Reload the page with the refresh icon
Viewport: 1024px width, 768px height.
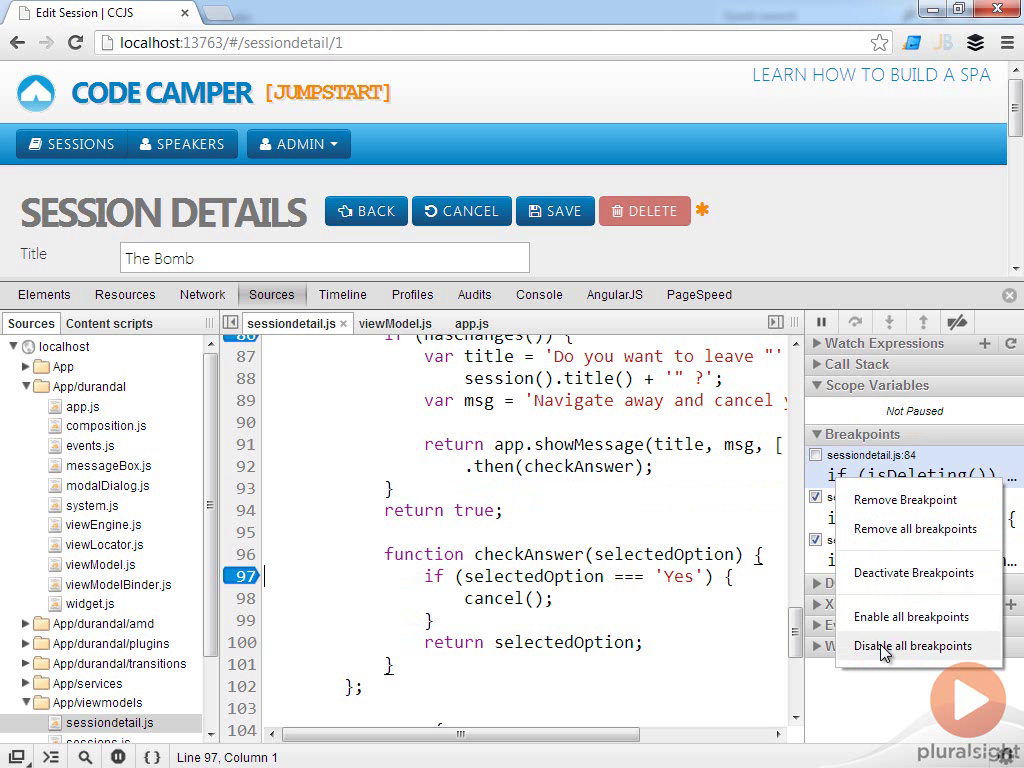pos(76,43)
